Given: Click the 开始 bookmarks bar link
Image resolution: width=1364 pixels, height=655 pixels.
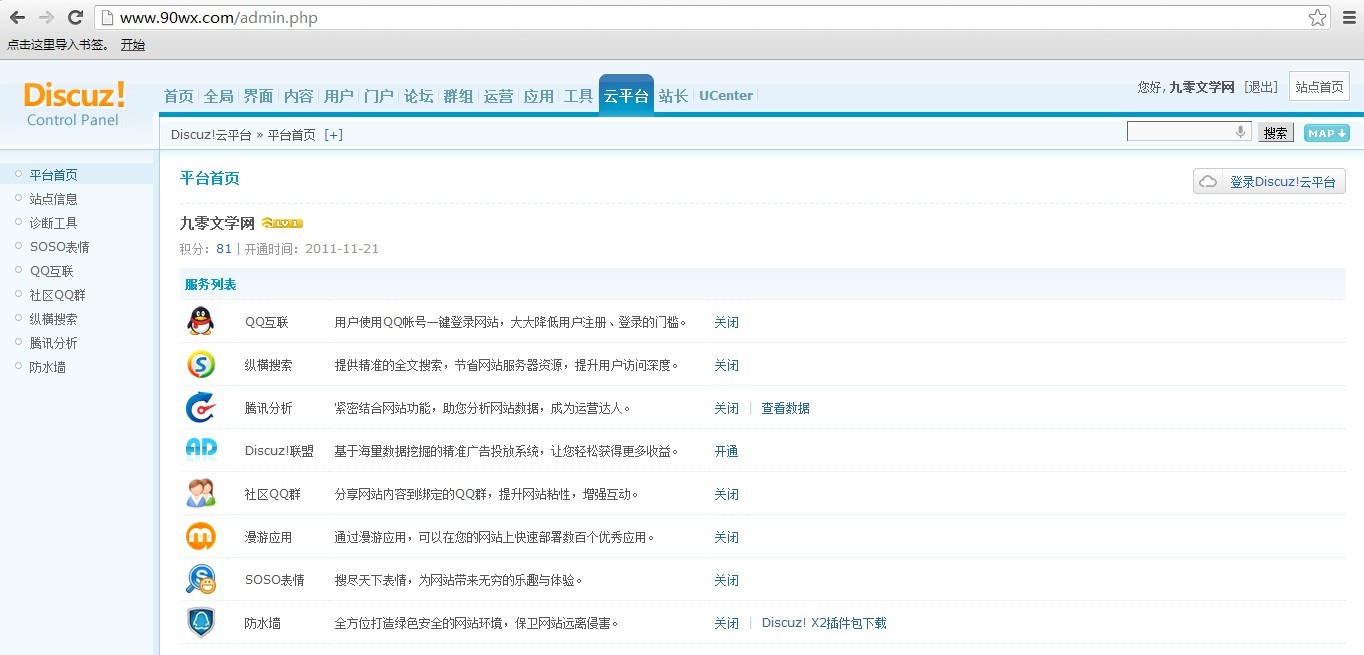Looking at the screenshot, I should tap(133, 45).
